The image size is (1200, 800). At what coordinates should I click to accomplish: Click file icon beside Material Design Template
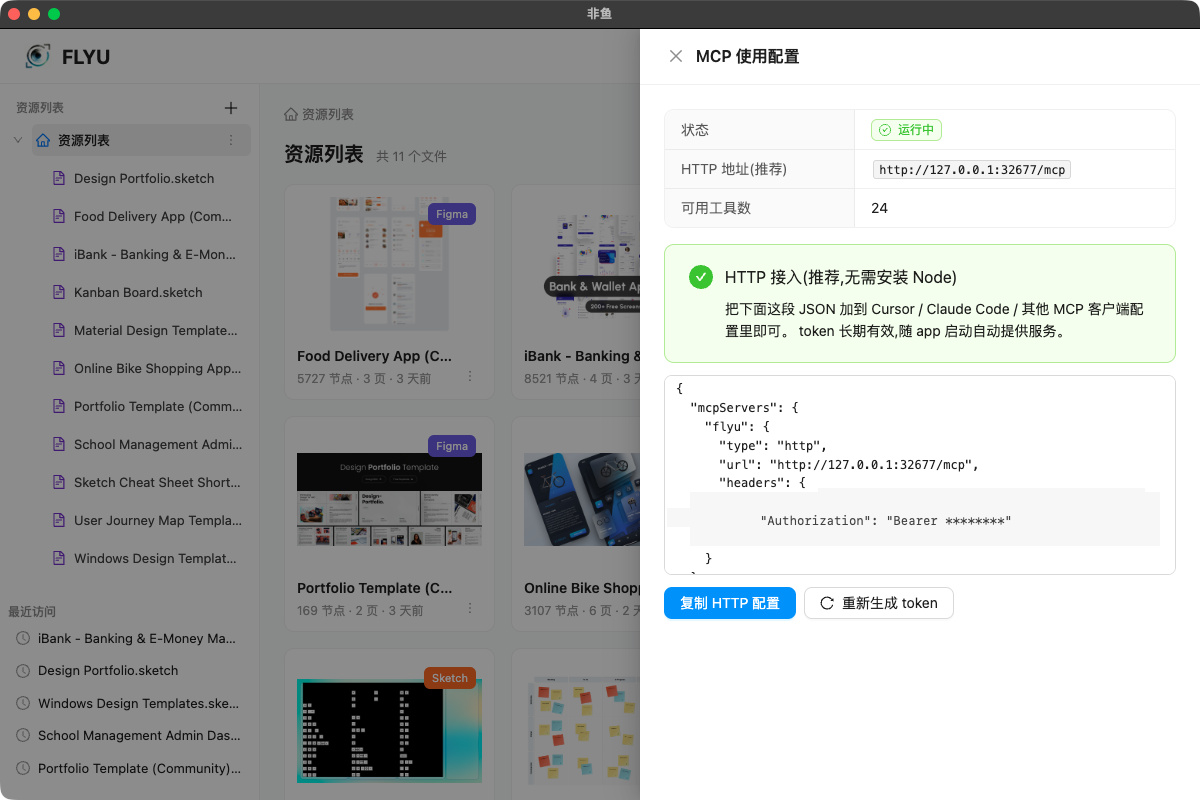(58, 330)
